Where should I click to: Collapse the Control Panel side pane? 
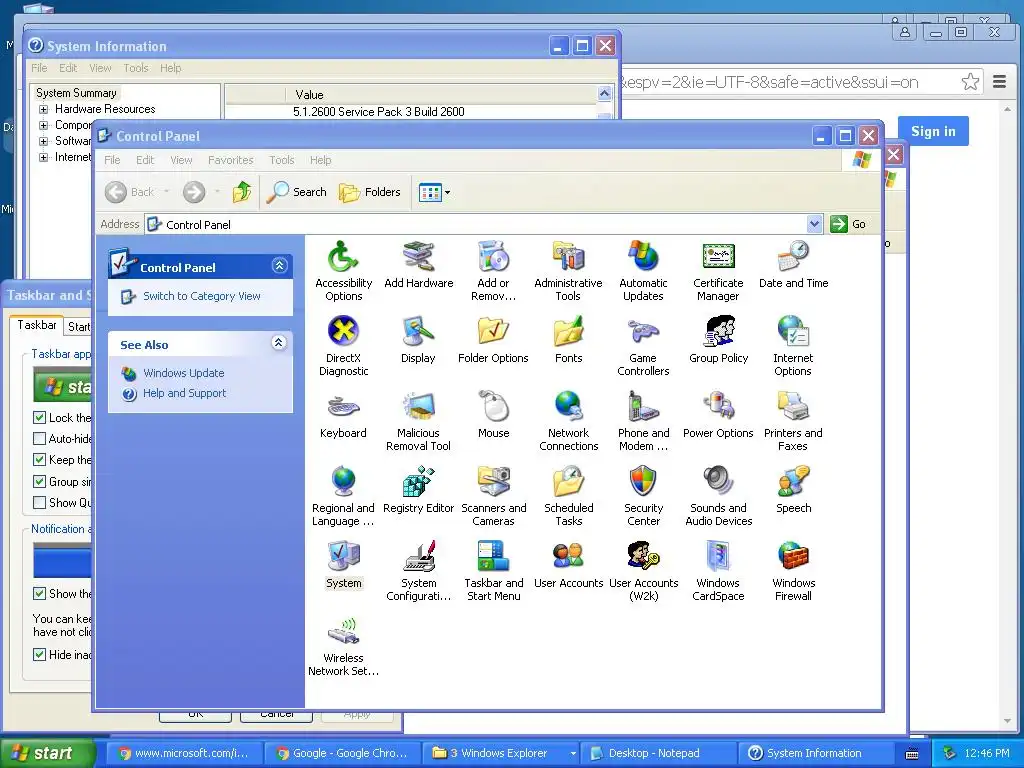pyautogui.click(x=279, y=266)
